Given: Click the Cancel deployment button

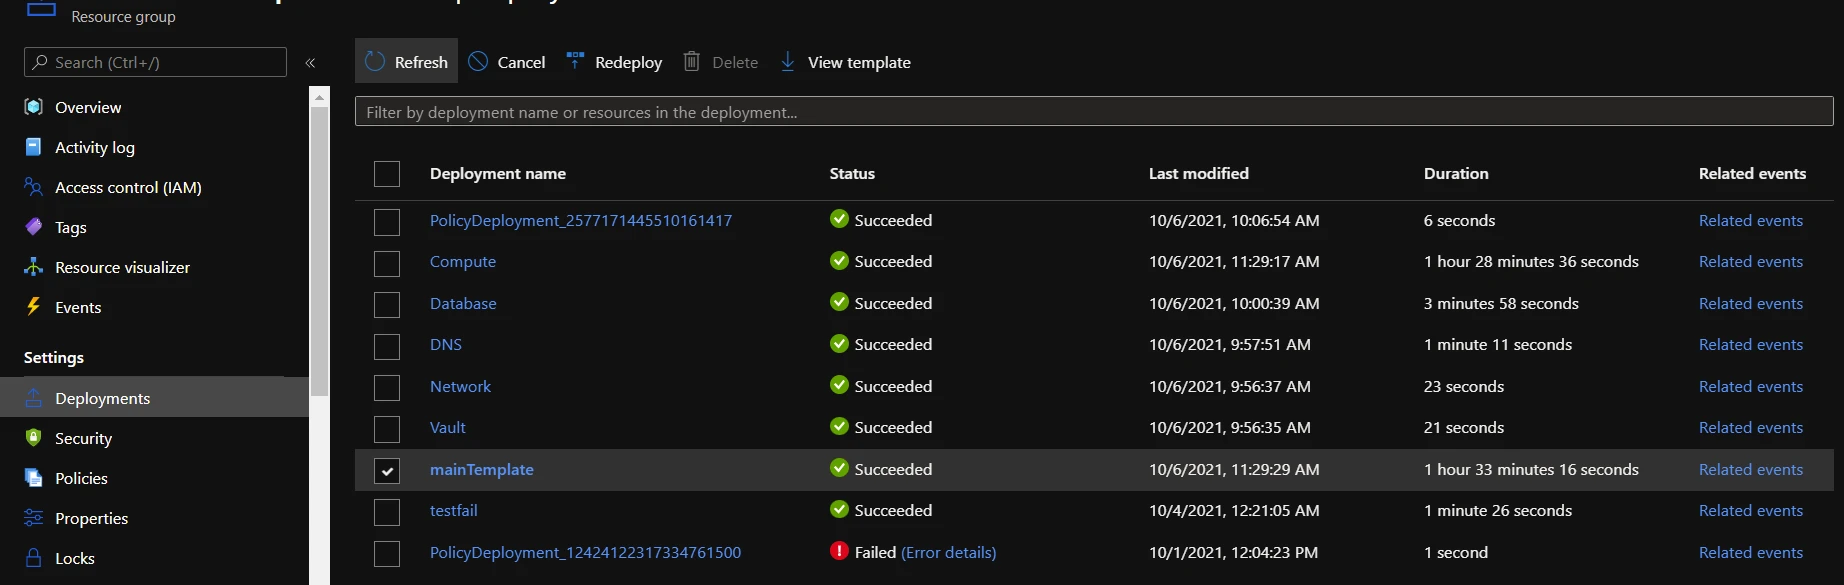Looking at the screenshot, I should [x=507, y=62].
